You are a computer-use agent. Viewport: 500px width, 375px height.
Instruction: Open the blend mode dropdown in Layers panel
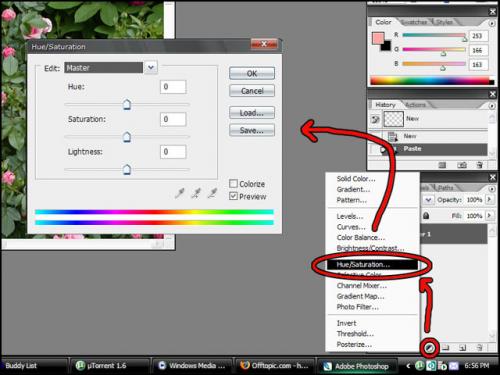tap(428, 200)
